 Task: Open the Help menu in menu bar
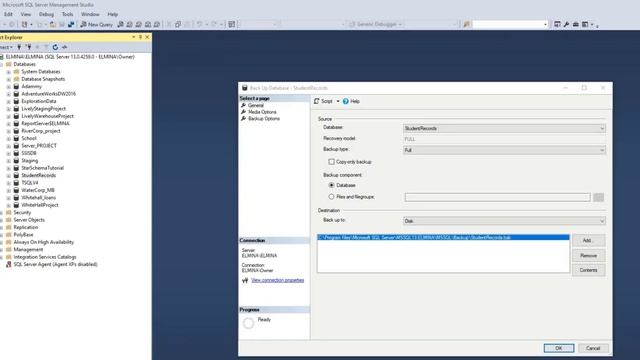(x=113, y=14)
